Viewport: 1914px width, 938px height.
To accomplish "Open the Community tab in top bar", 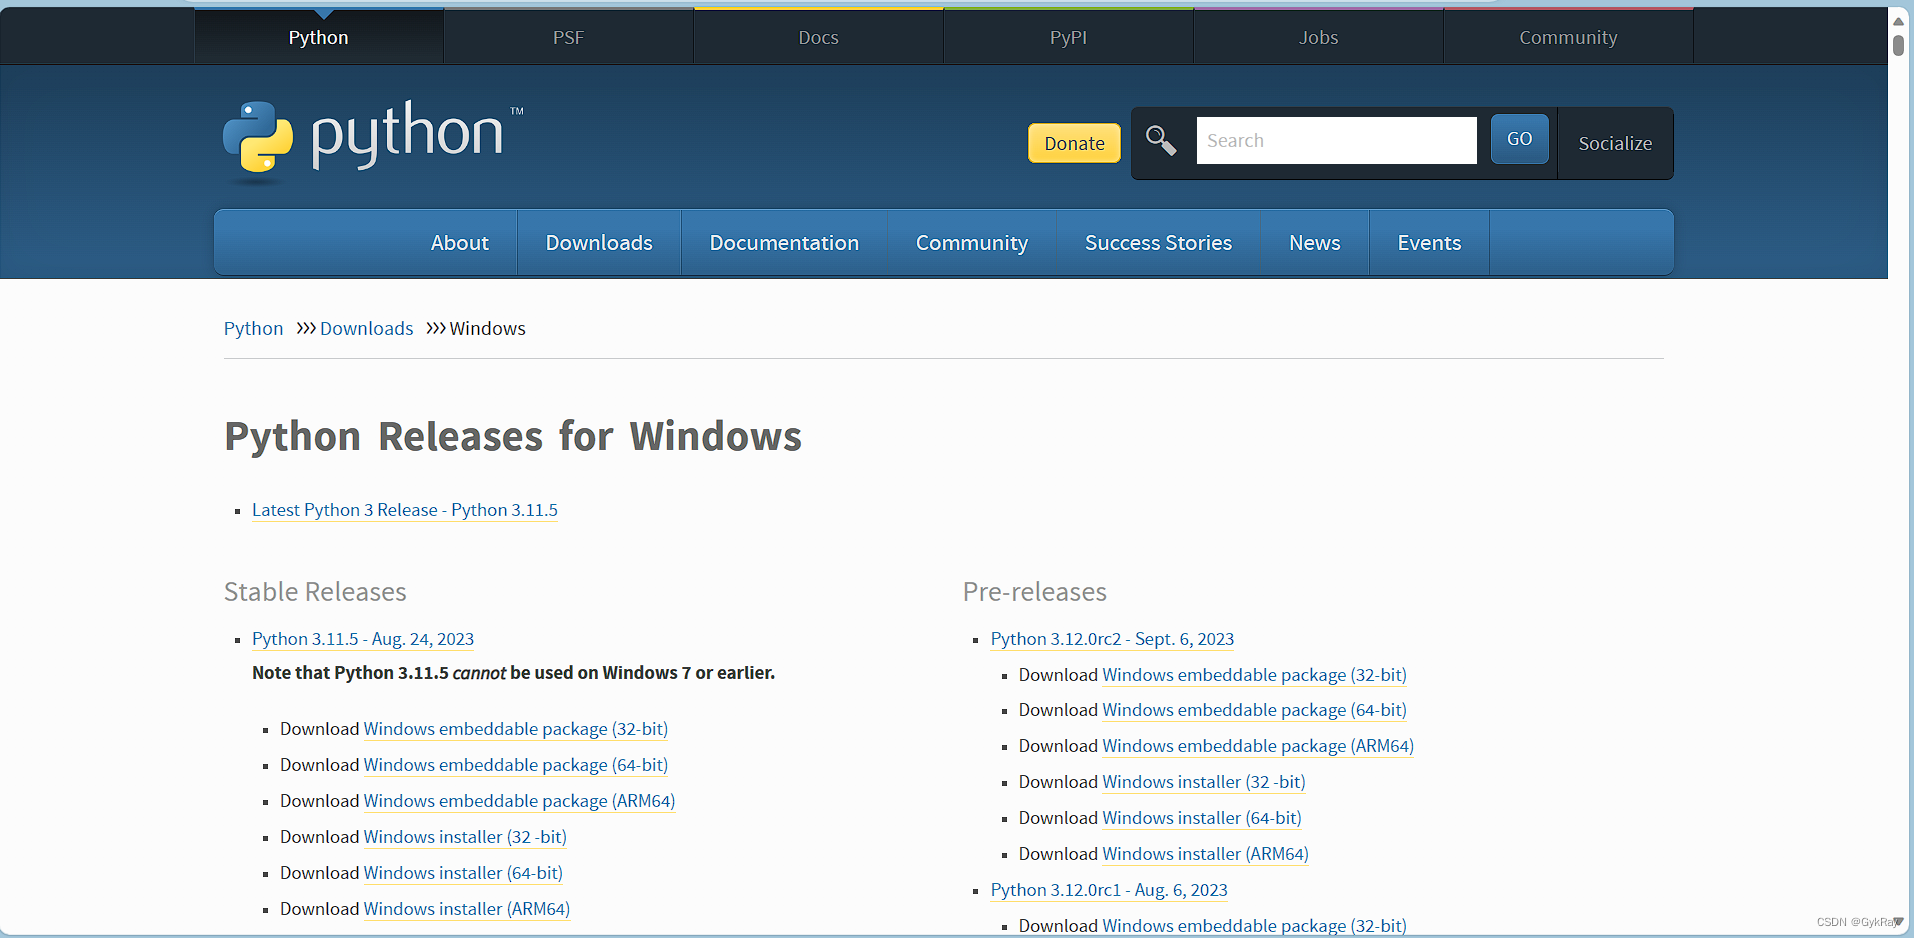I will click(x=1568, y=37).
